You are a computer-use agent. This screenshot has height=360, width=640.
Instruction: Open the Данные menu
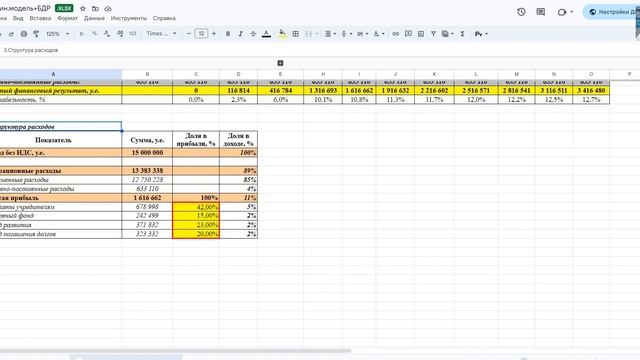point(94,18)
